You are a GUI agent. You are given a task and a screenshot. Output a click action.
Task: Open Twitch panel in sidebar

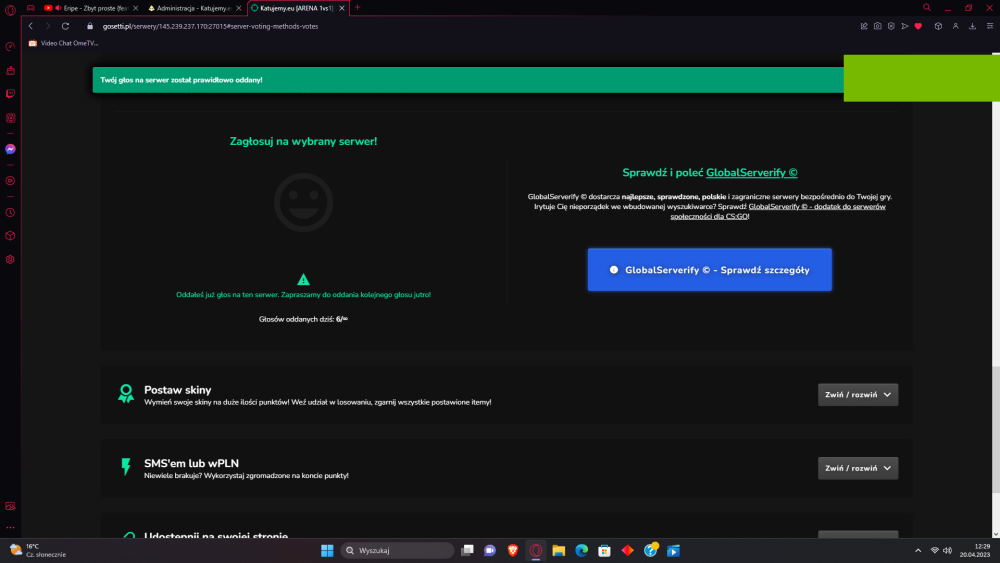tap(10, 94)
